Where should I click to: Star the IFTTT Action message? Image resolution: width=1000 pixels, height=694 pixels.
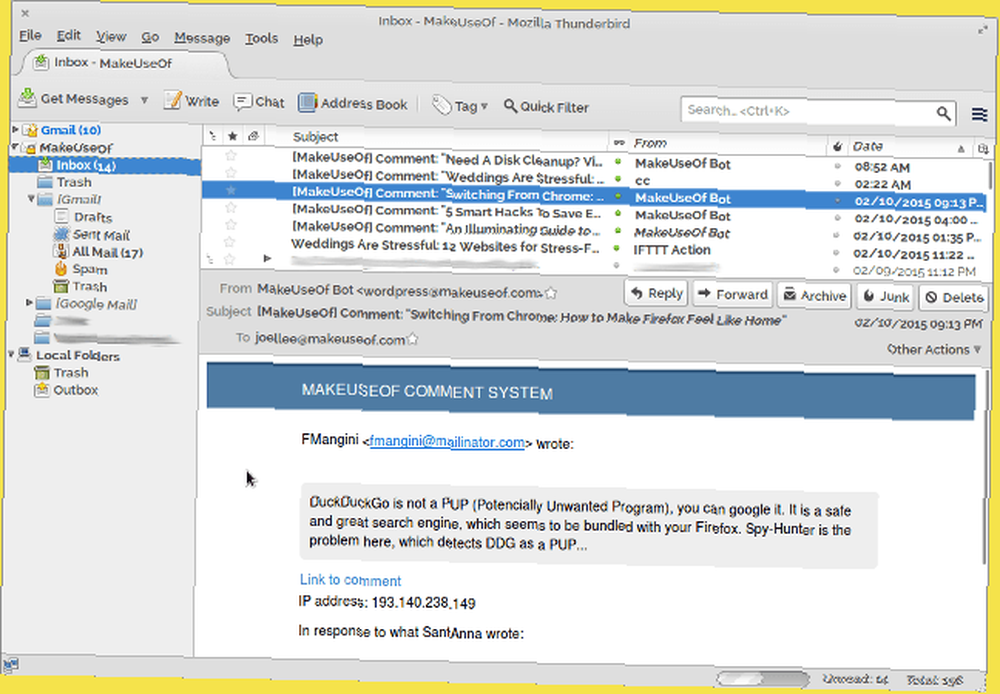point(230,241)
